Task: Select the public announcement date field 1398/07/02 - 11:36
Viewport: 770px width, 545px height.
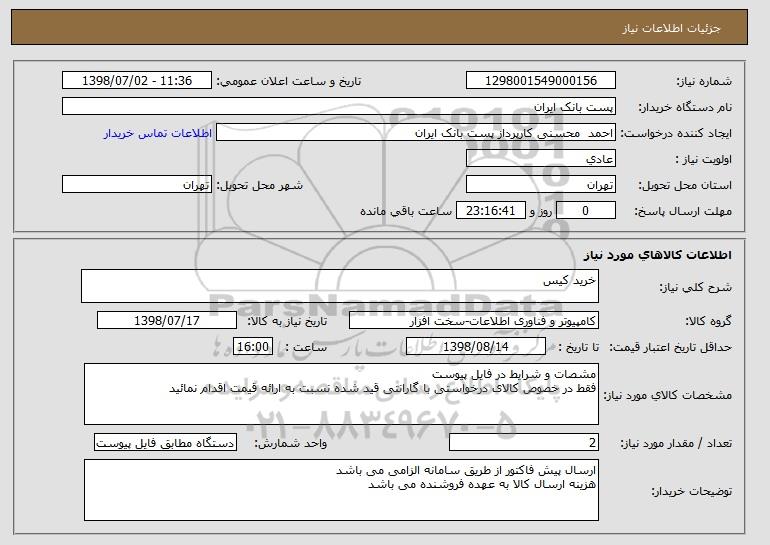Action: coord(137,81)
